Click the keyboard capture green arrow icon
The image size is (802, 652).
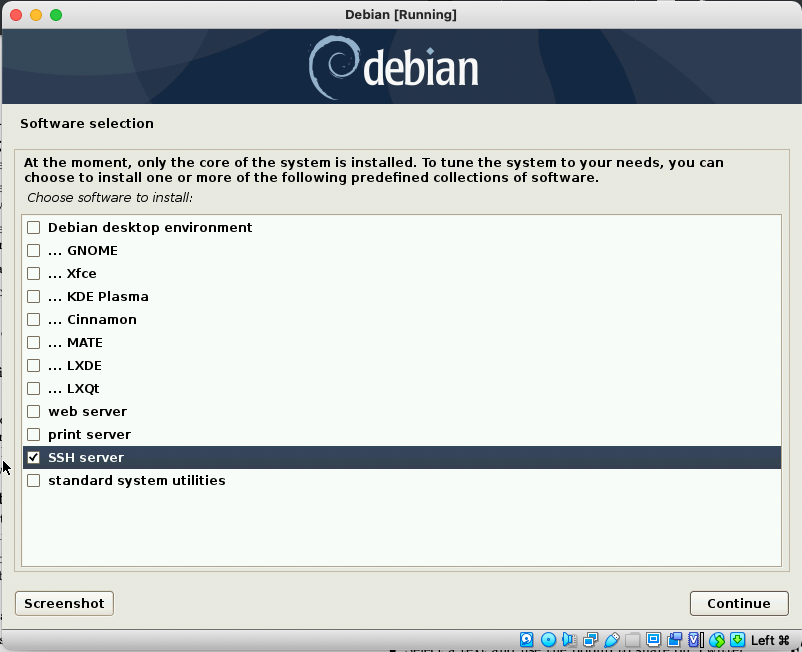point(738,640)
